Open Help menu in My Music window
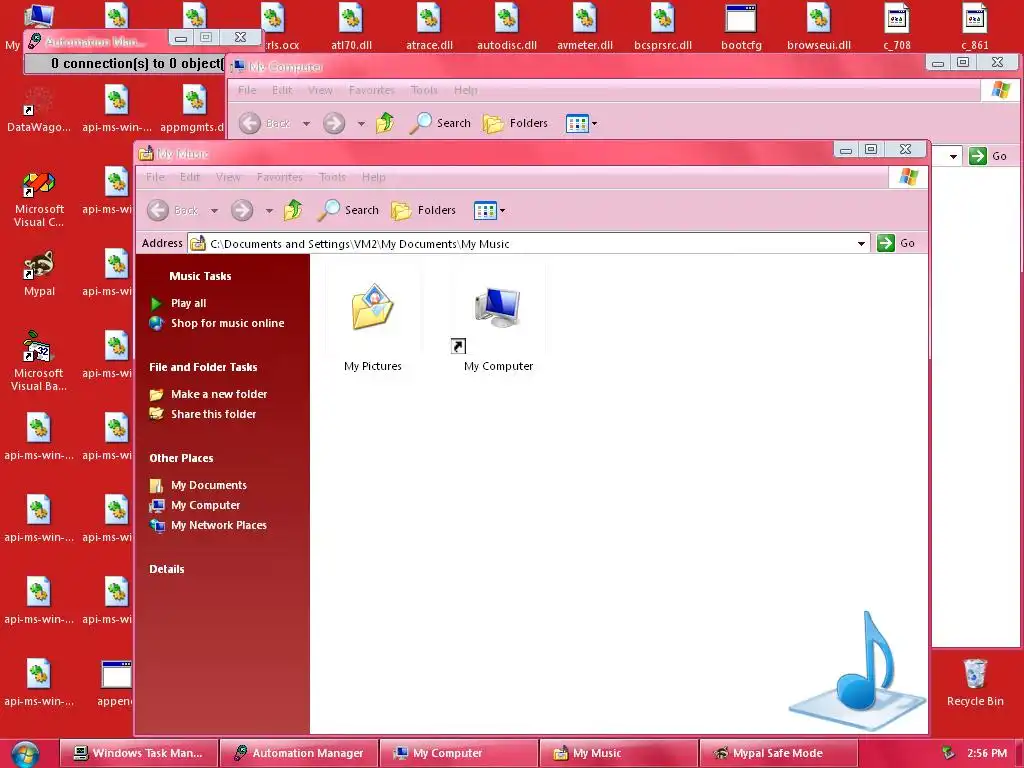 point(374,177)
